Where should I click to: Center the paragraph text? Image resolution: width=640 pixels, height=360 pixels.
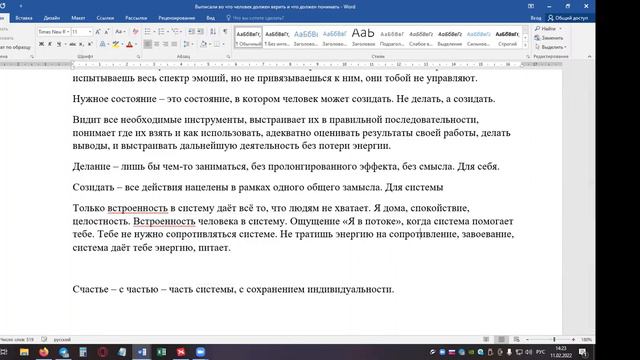(156, 44)
